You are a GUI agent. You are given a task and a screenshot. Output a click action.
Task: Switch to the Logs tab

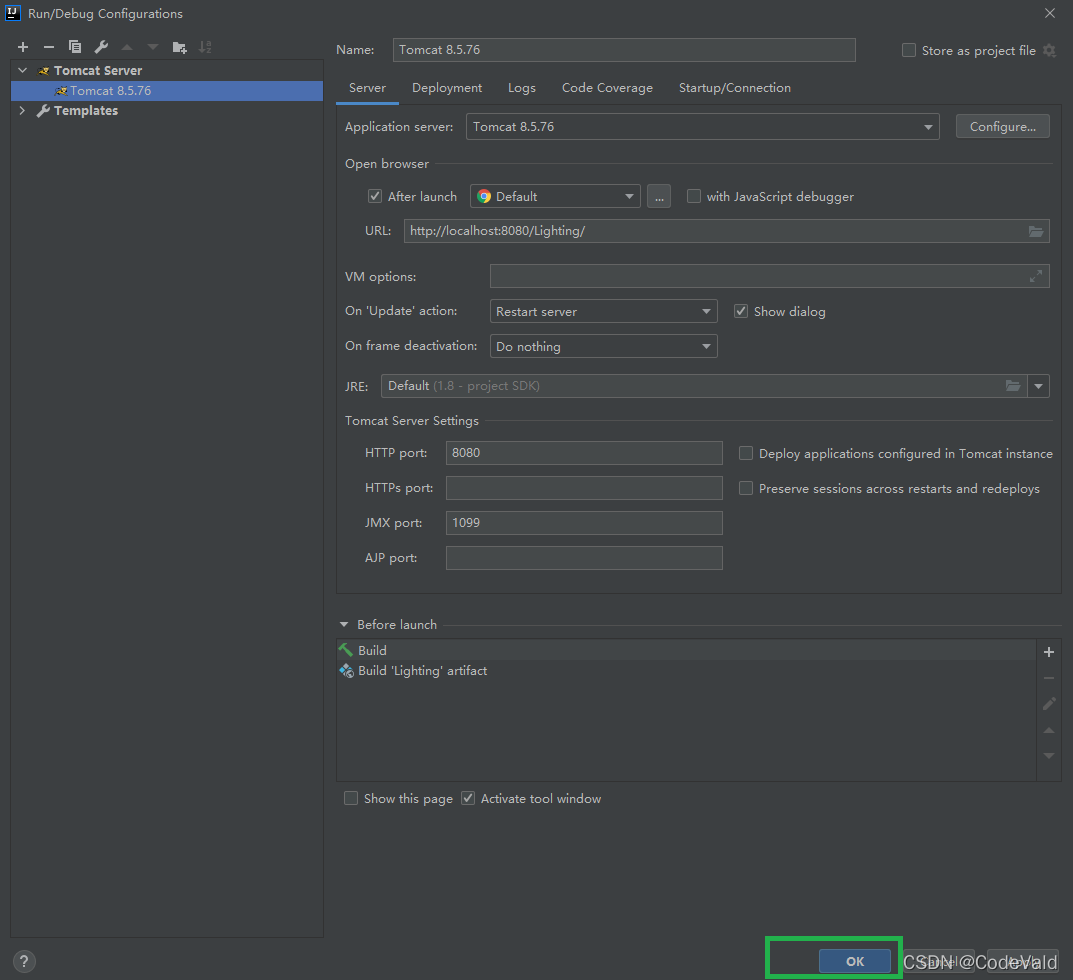pyautogui.click(x=521, y=88)
